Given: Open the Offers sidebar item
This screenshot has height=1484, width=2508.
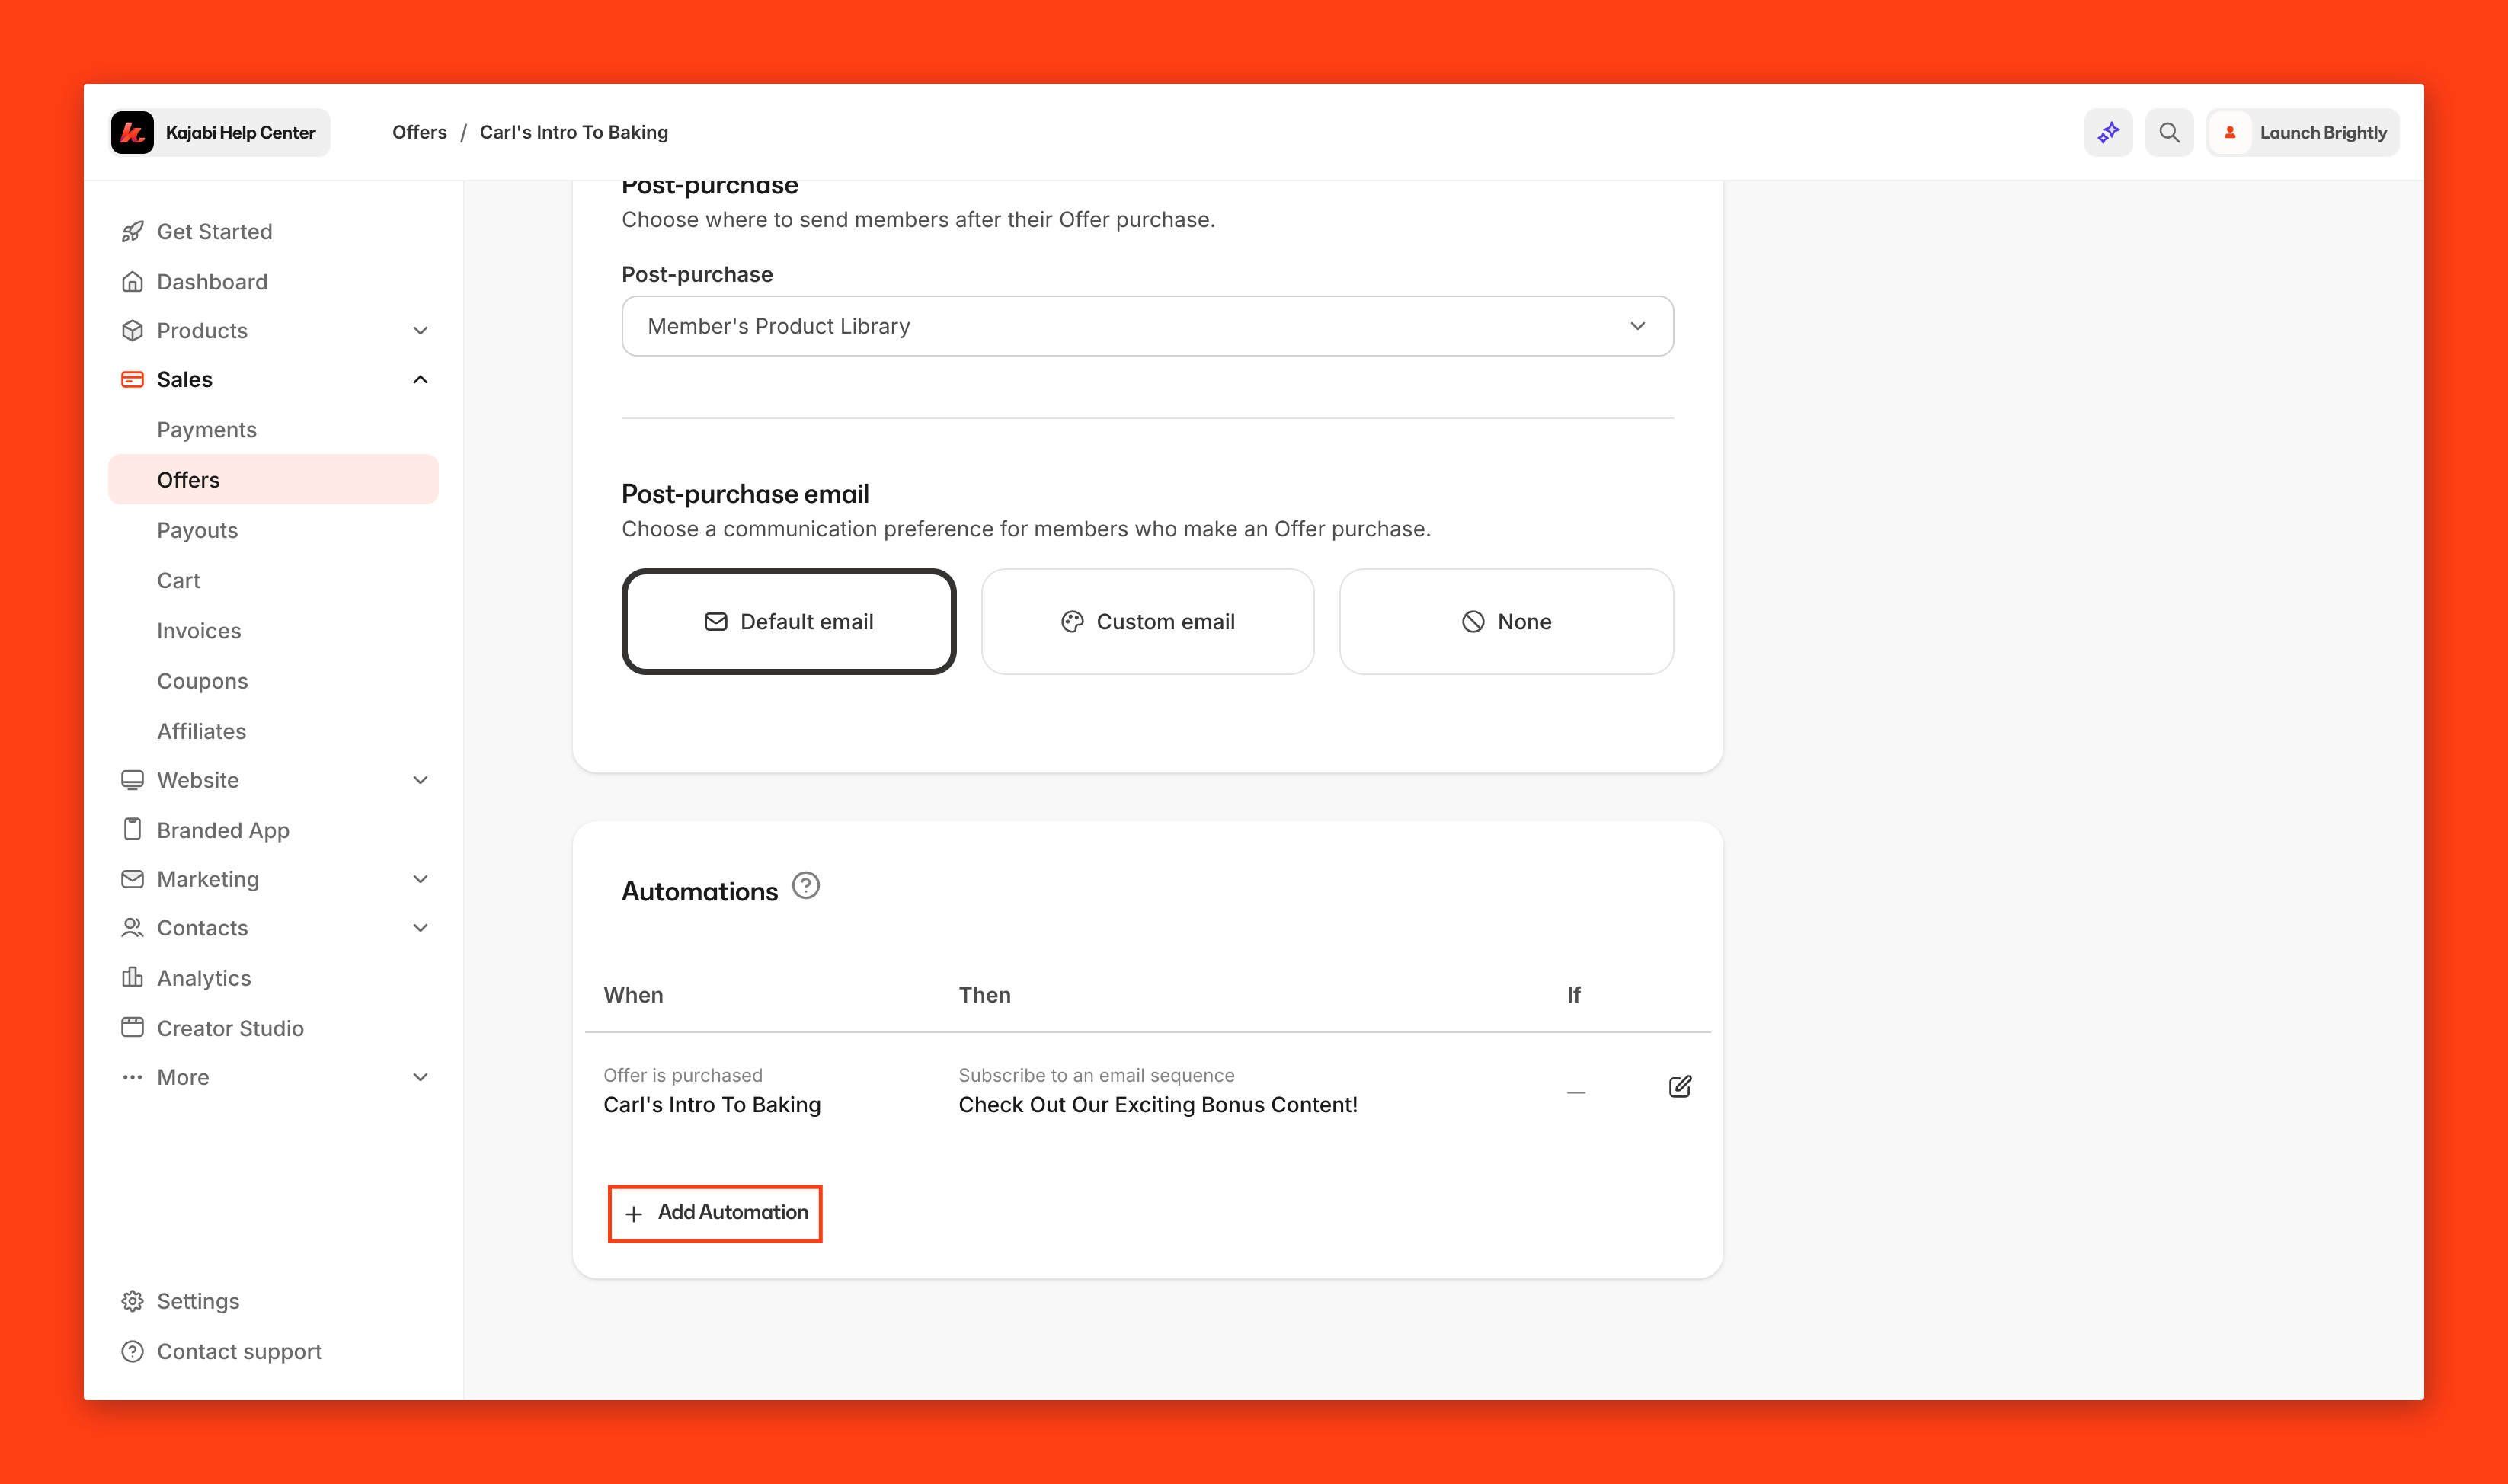Looking at the screenshot, I should [x=273, y=480].
